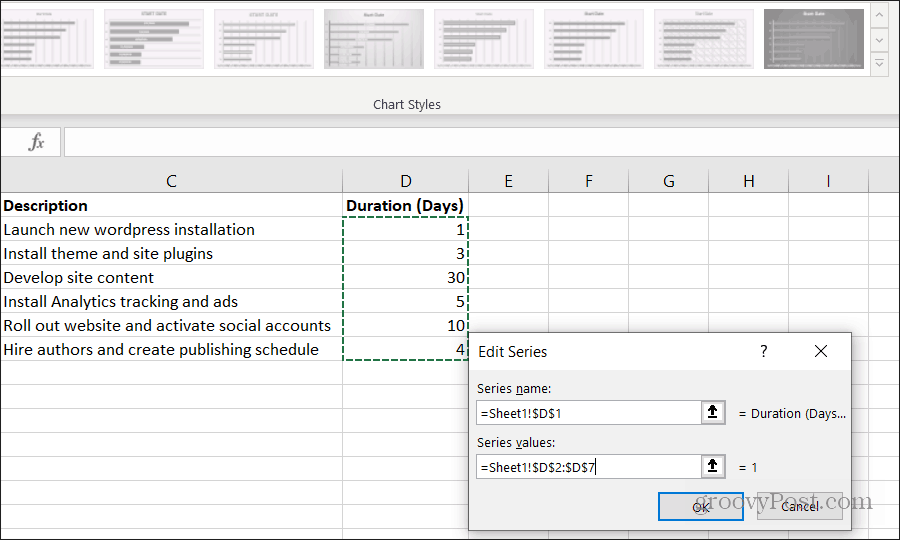The width and height of the screenshot is (900, 540).
Task: Click into the formula bar
Action: point(481,142)
